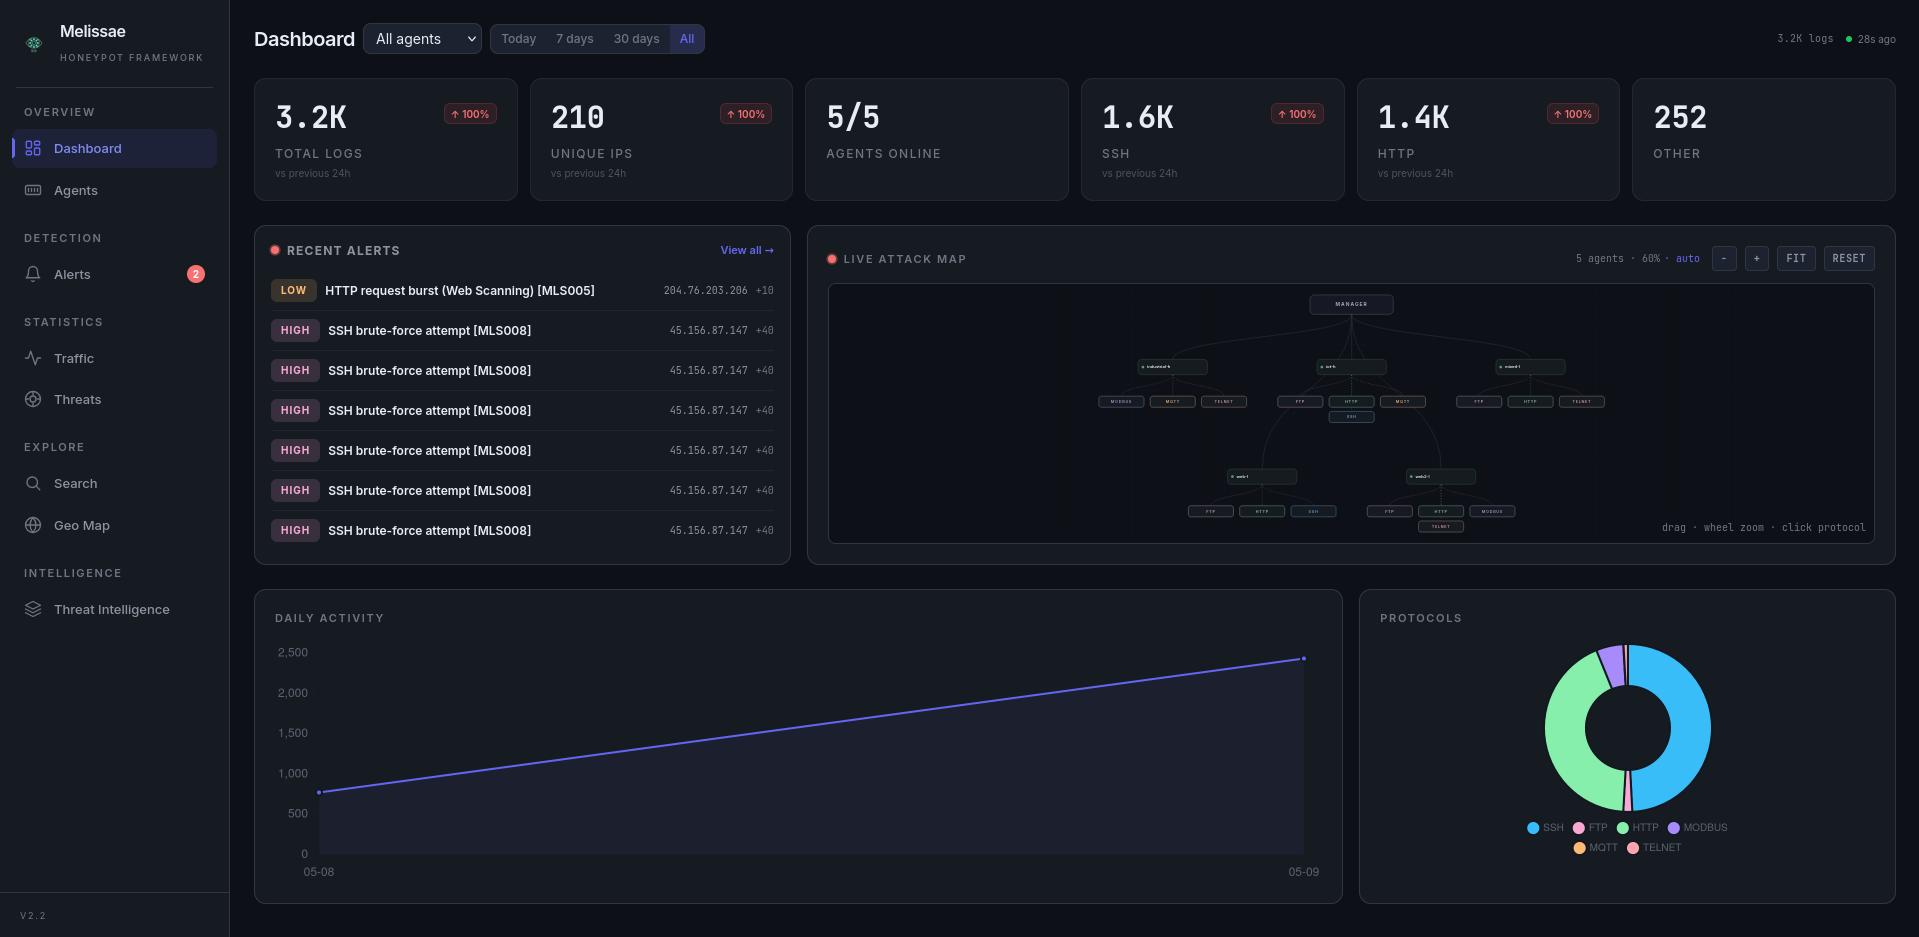
Task: Click the blue SSH donut chart segment
Action: [1690, 728]
